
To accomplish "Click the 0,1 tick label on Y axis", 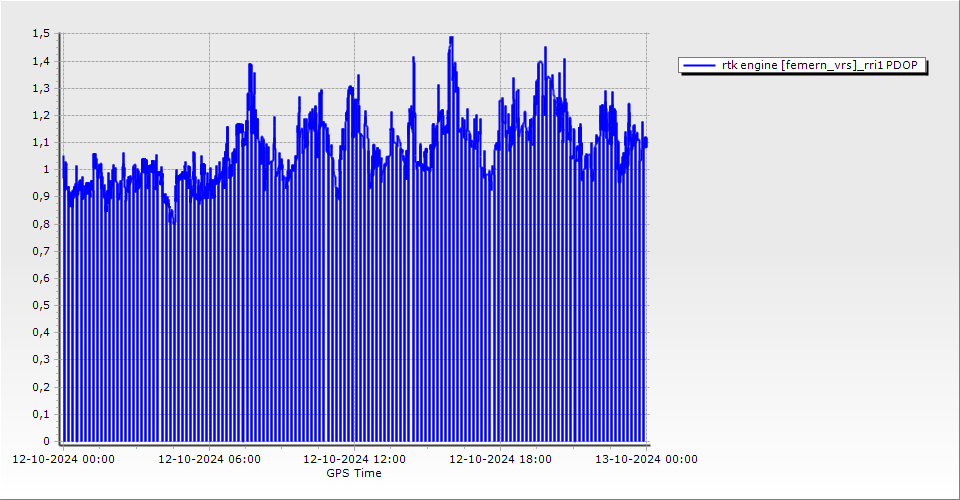I will coord(40,414).
